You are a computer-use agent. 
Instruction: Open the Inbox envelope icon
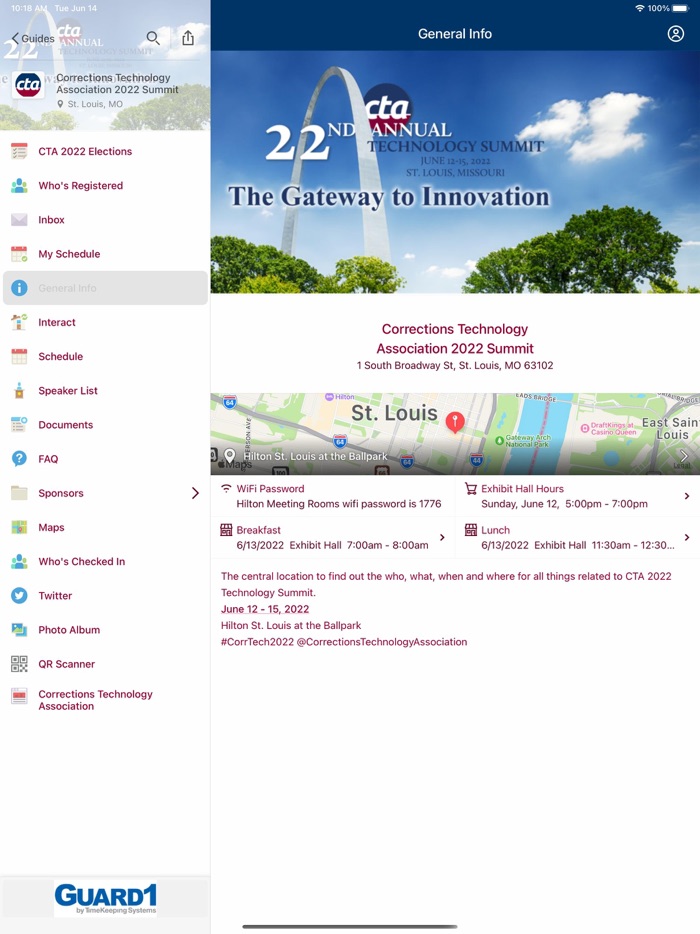coord(19,220)
